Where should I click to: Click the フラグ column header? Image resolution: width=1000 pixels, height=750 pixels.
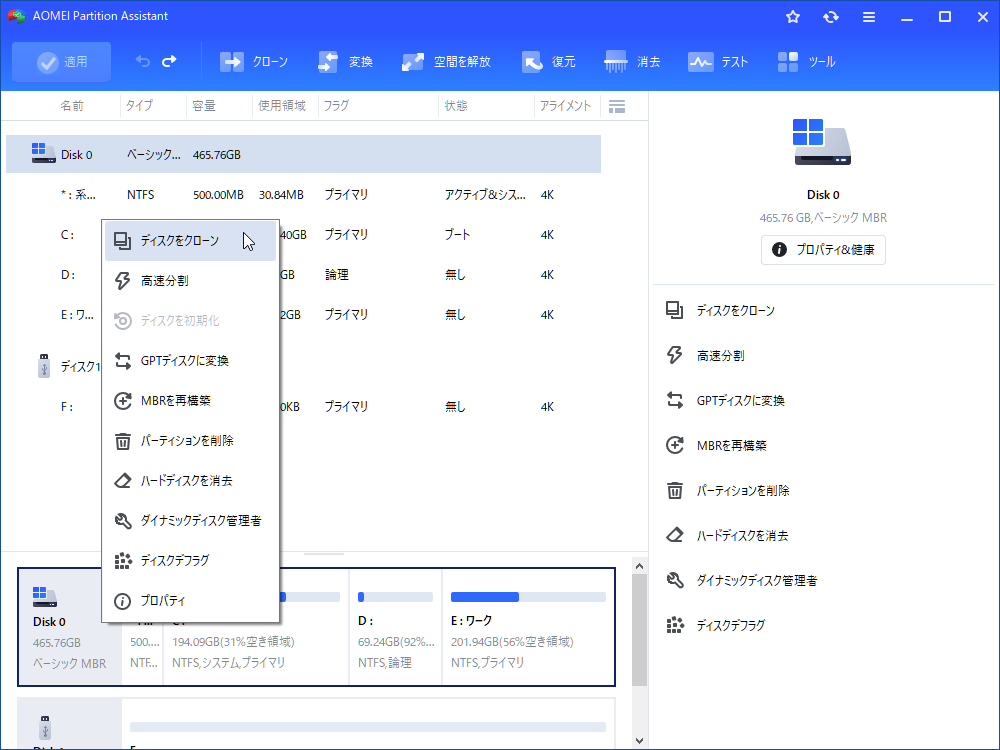tap(336, 106)
